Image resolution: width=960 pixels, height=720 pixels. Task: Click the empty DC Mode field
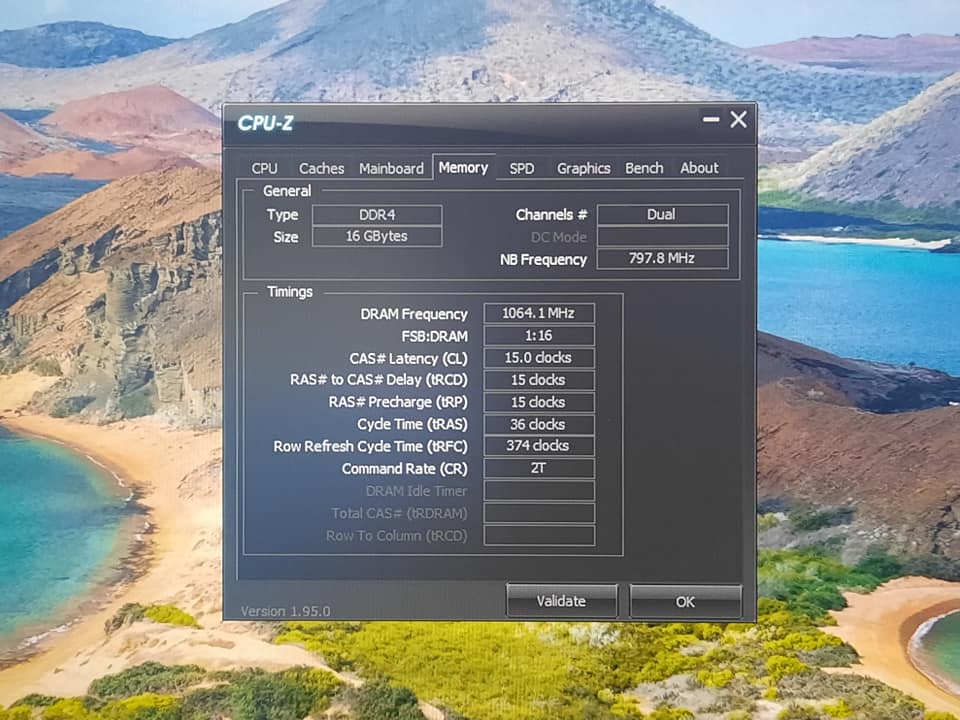click(x=662, y=237)
